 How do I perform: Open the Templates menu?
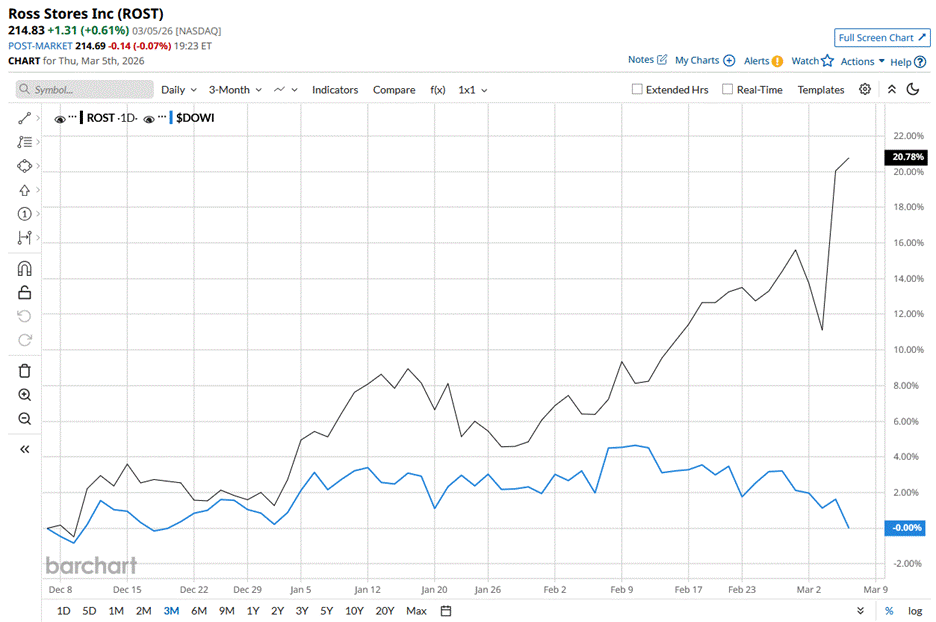[821, 90]
